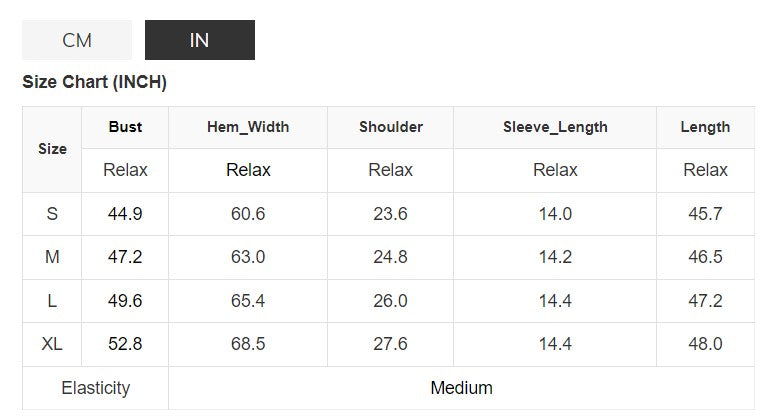The height and width of the screenshot is (420, 779).
Task: Switch to the CM unit tab
Action: pos(77,40)
